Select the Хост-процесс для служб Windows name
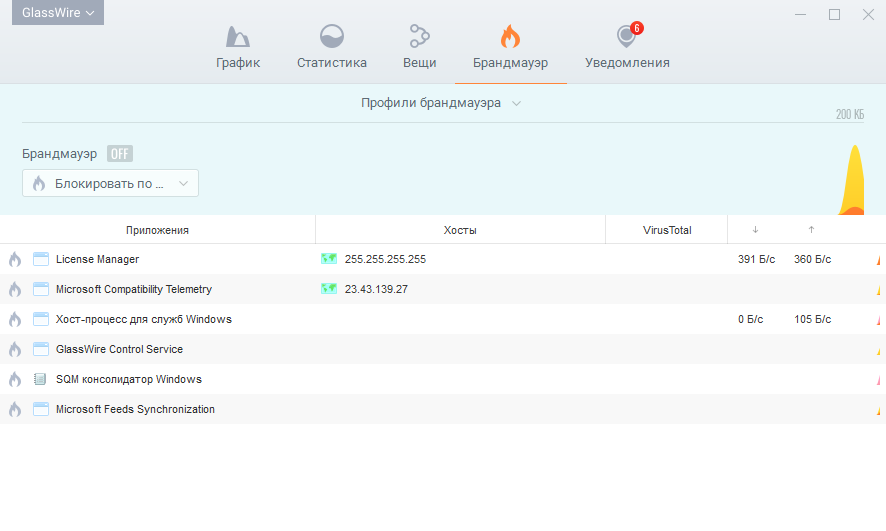This screenshot has height=531, width=886. (x=144, y=319)
